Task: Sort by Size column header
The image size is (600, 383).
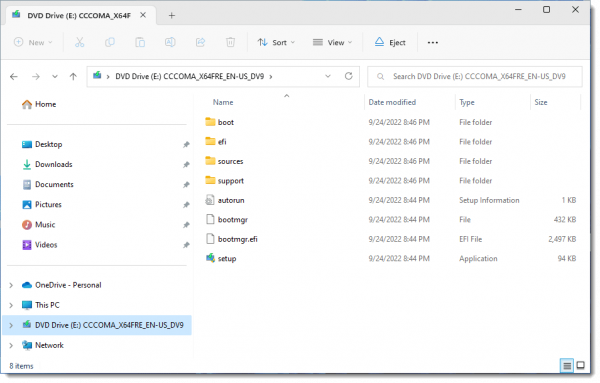Action: (x=541, y=102)
